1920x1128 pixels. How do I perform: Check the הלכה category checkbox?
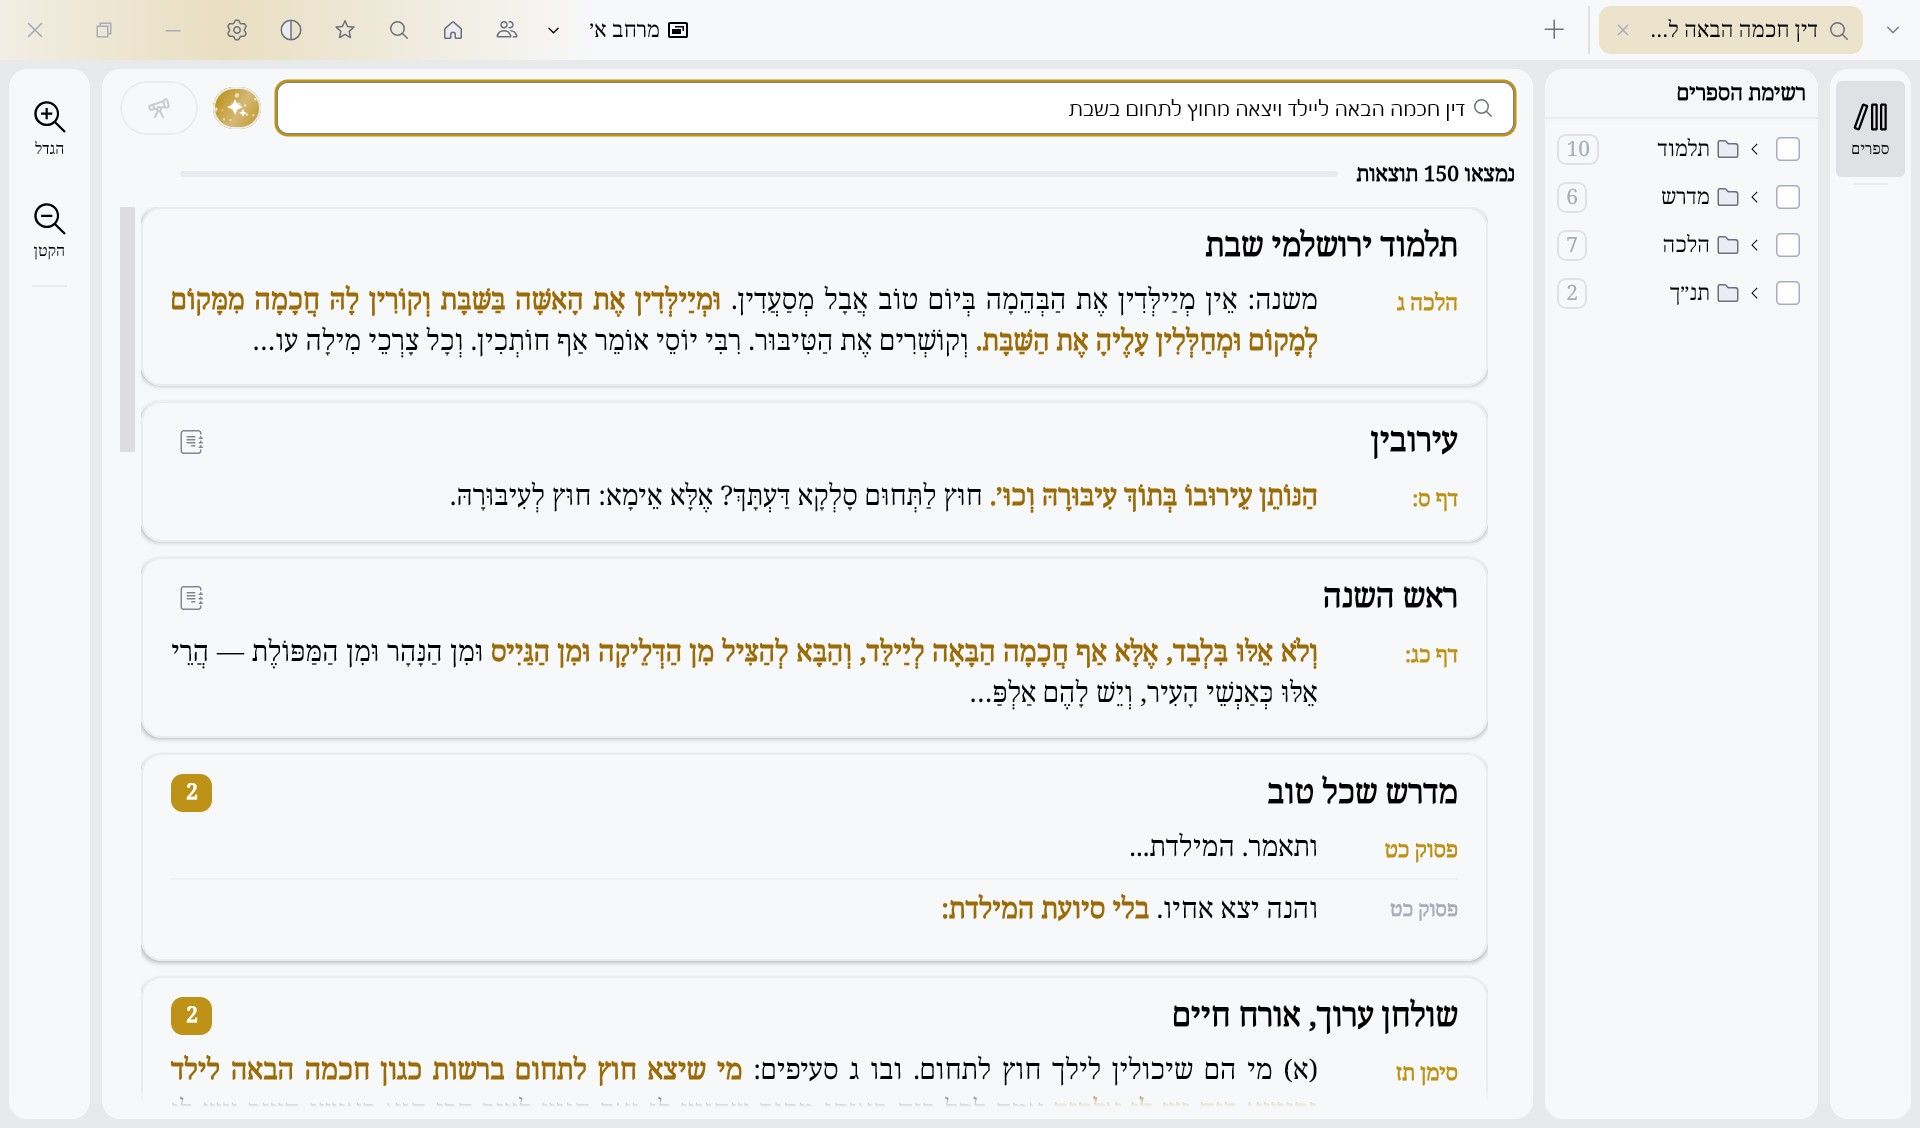click(x=1788, y=245)
